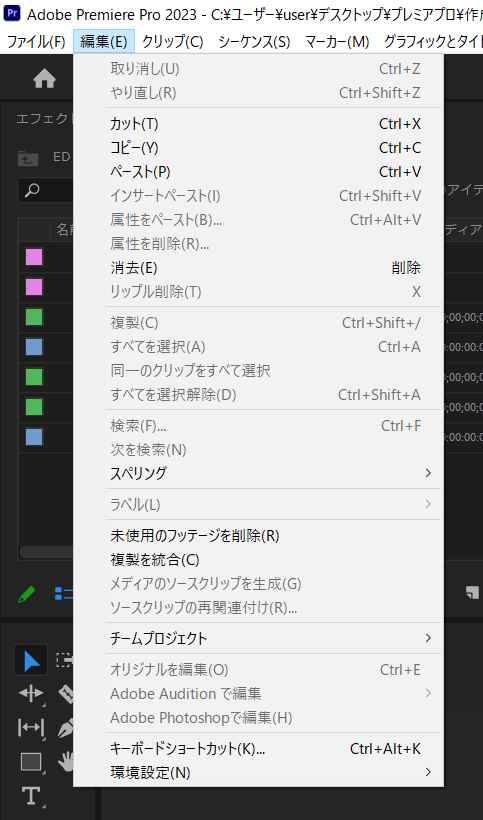Click 次を検索(N) entry
The width and height of the screenshot is (483, 820).
(x=259, y=450)
